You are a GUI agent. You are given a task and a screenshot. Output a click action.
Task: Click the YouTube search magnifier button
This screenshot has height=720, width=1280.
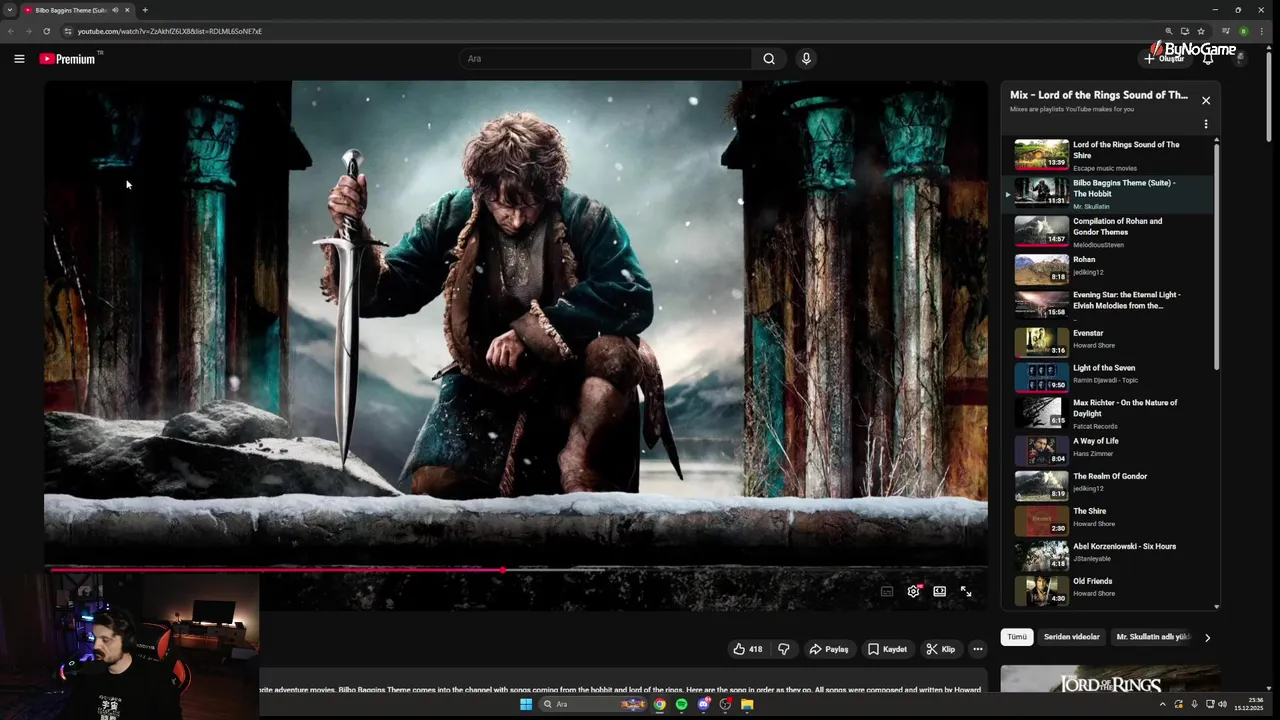[x=769, y=59]
